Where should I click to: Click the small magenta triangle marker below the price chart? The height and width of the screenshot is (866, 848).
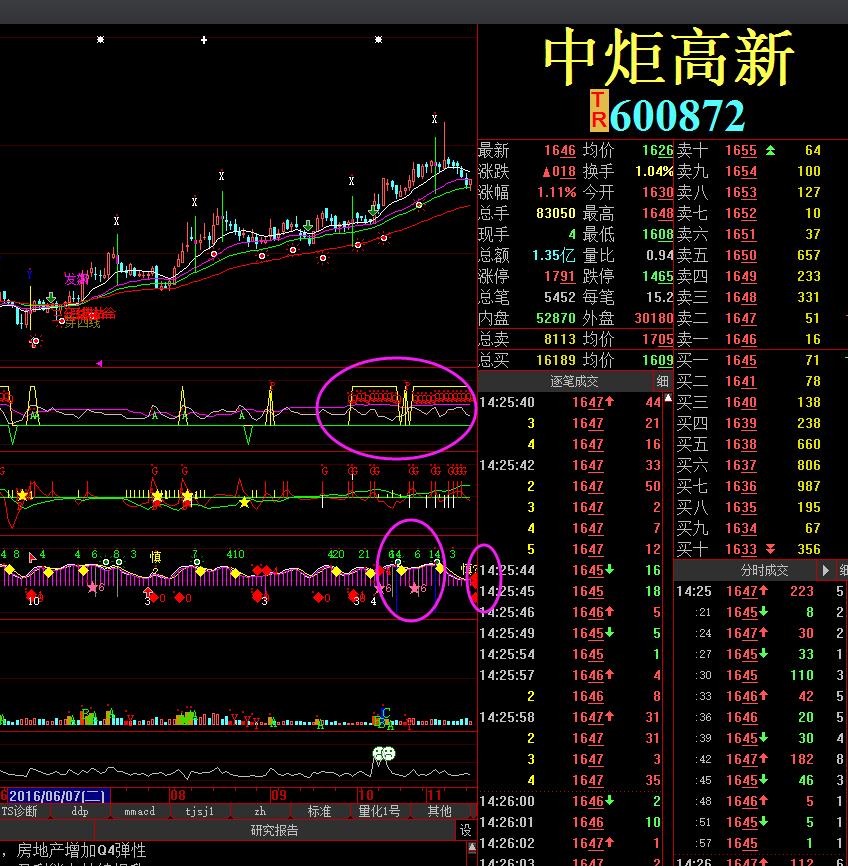coord(99,363)
